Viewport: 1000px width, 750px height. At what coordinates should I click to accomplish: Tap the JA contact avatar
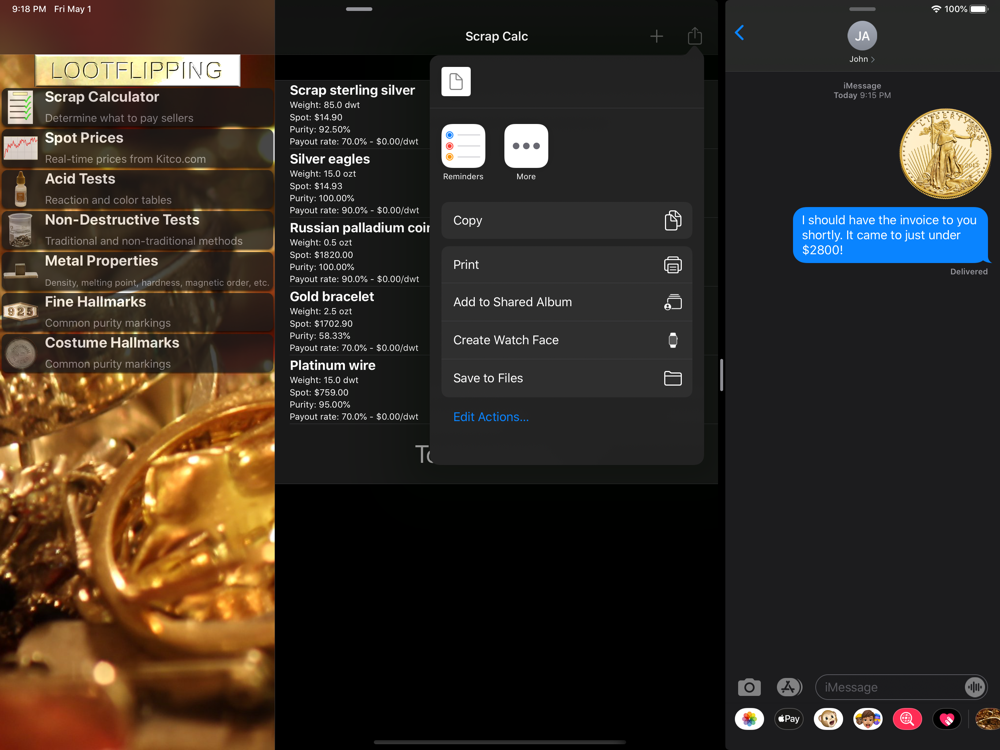click(x=862, y=36)
